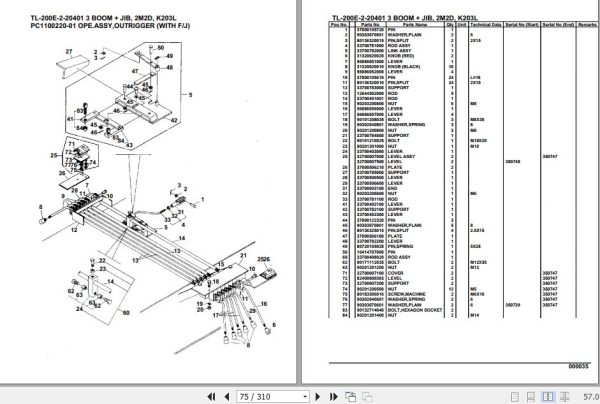Click the Pos.No. column header

[339, 24]
